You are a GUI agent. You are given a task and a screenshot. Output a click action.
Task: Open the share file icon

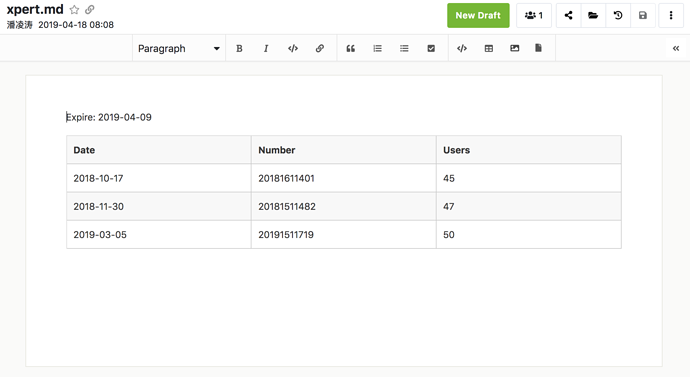(569, 15)
